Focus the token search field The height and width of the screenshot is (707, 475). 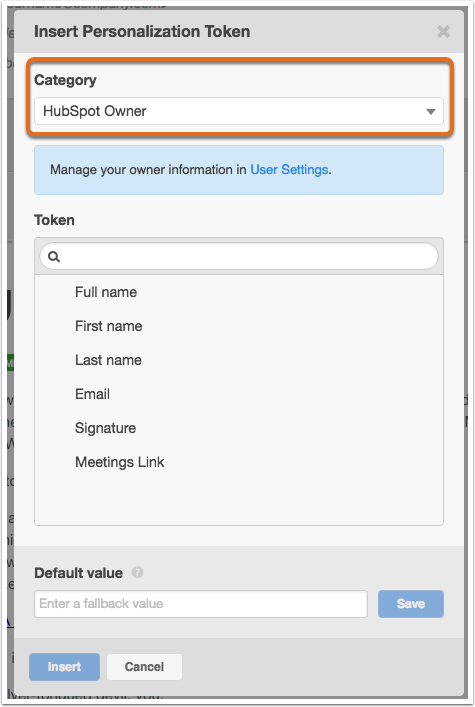click(239, 256)
